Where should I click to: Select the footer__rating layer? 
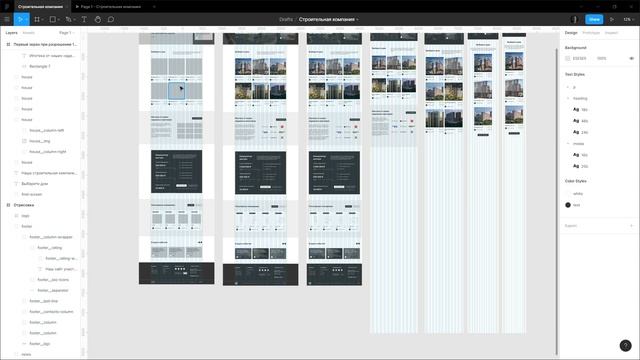[x=49, y=247]
